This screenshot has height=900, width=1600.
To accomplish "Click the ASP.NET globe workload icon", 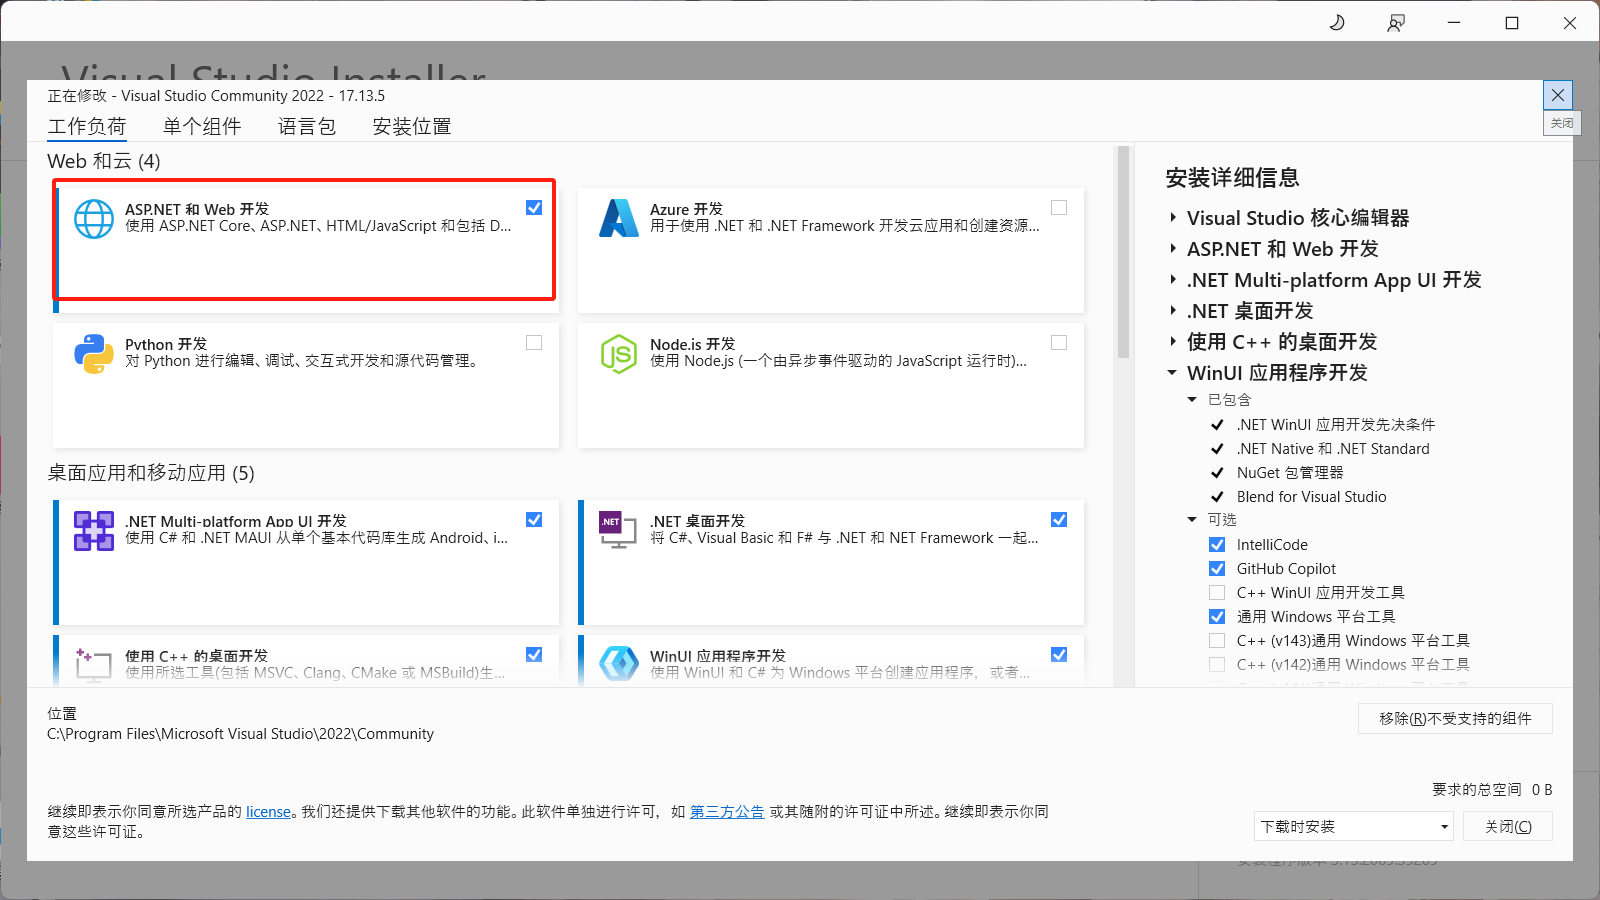I will [x=94, y=219].
